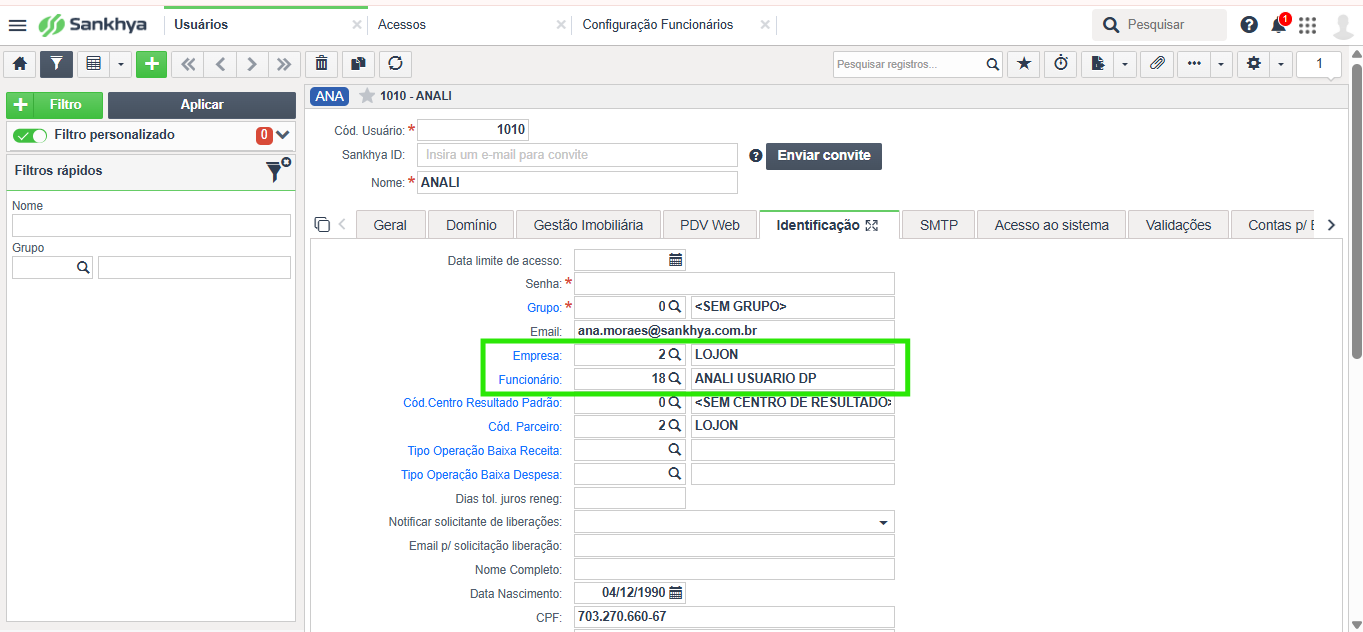Open the more options ellipsis button

(x=1194, y=64)
